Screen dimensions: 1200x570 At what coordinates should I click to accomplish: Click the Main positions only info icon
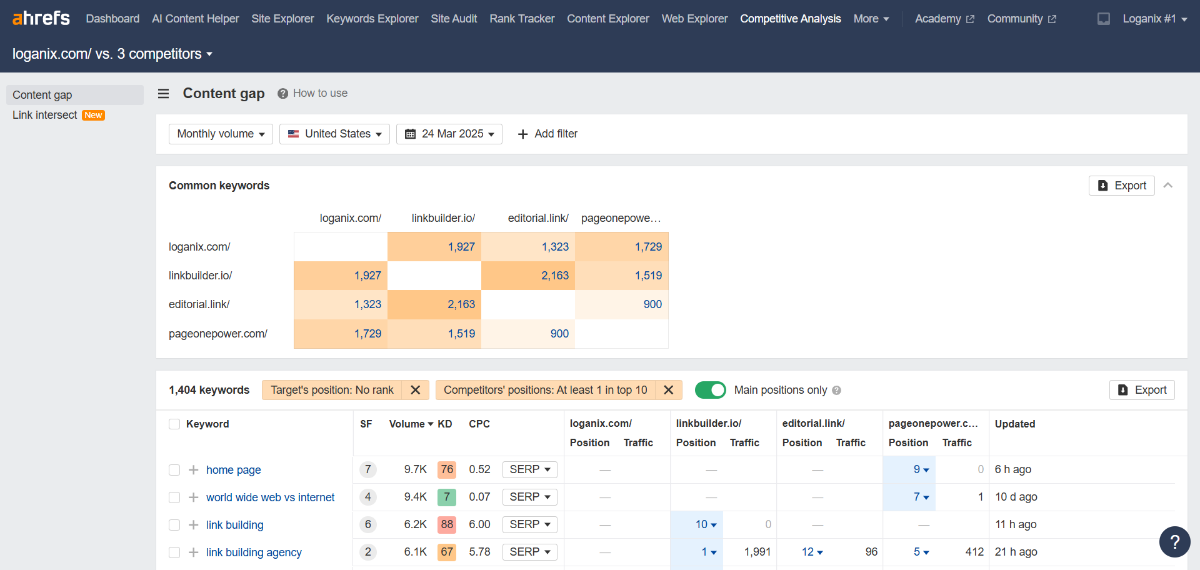click(x=837, y=391)
